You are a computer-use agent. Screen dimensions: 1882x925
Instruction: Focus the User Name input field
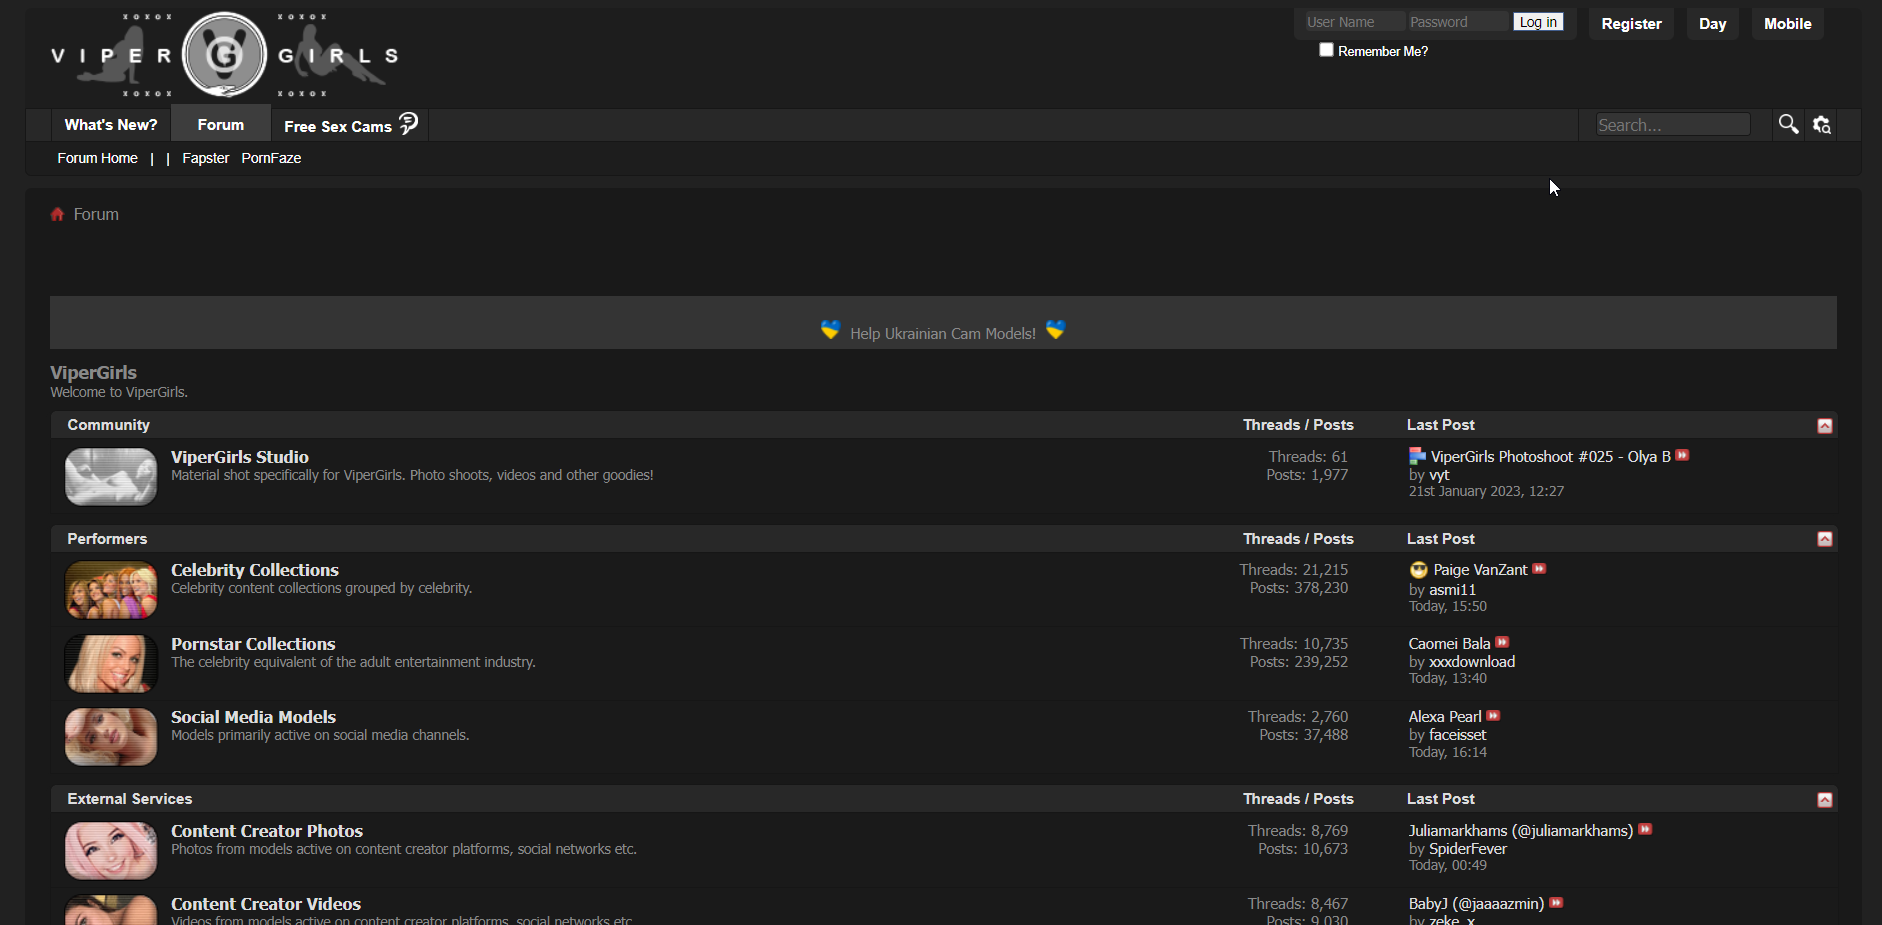(1352, 22)
